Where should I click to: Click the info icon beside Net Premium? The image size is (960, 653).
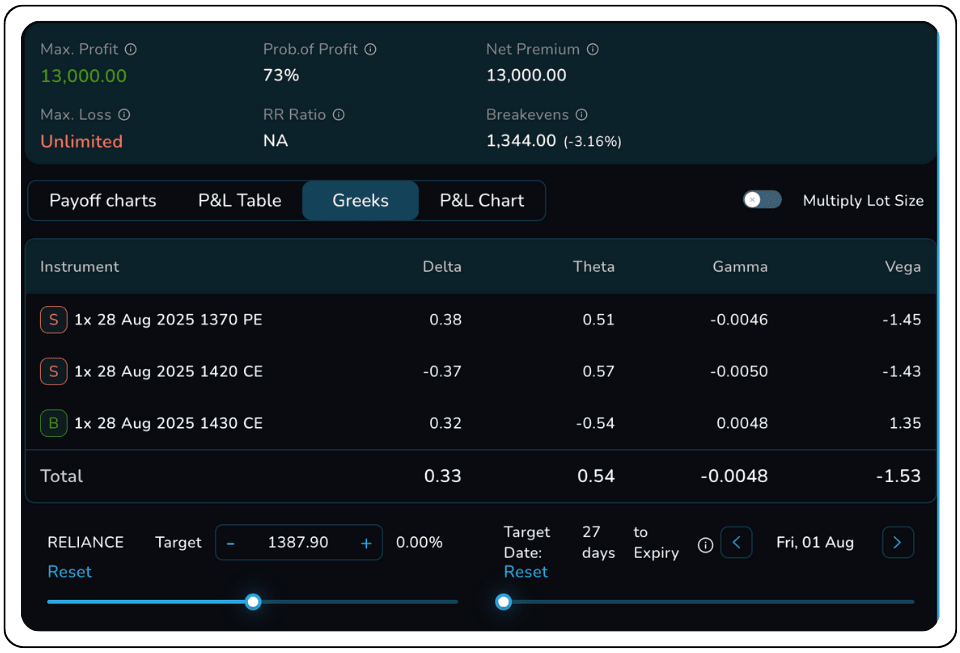[x=593, y=49]
